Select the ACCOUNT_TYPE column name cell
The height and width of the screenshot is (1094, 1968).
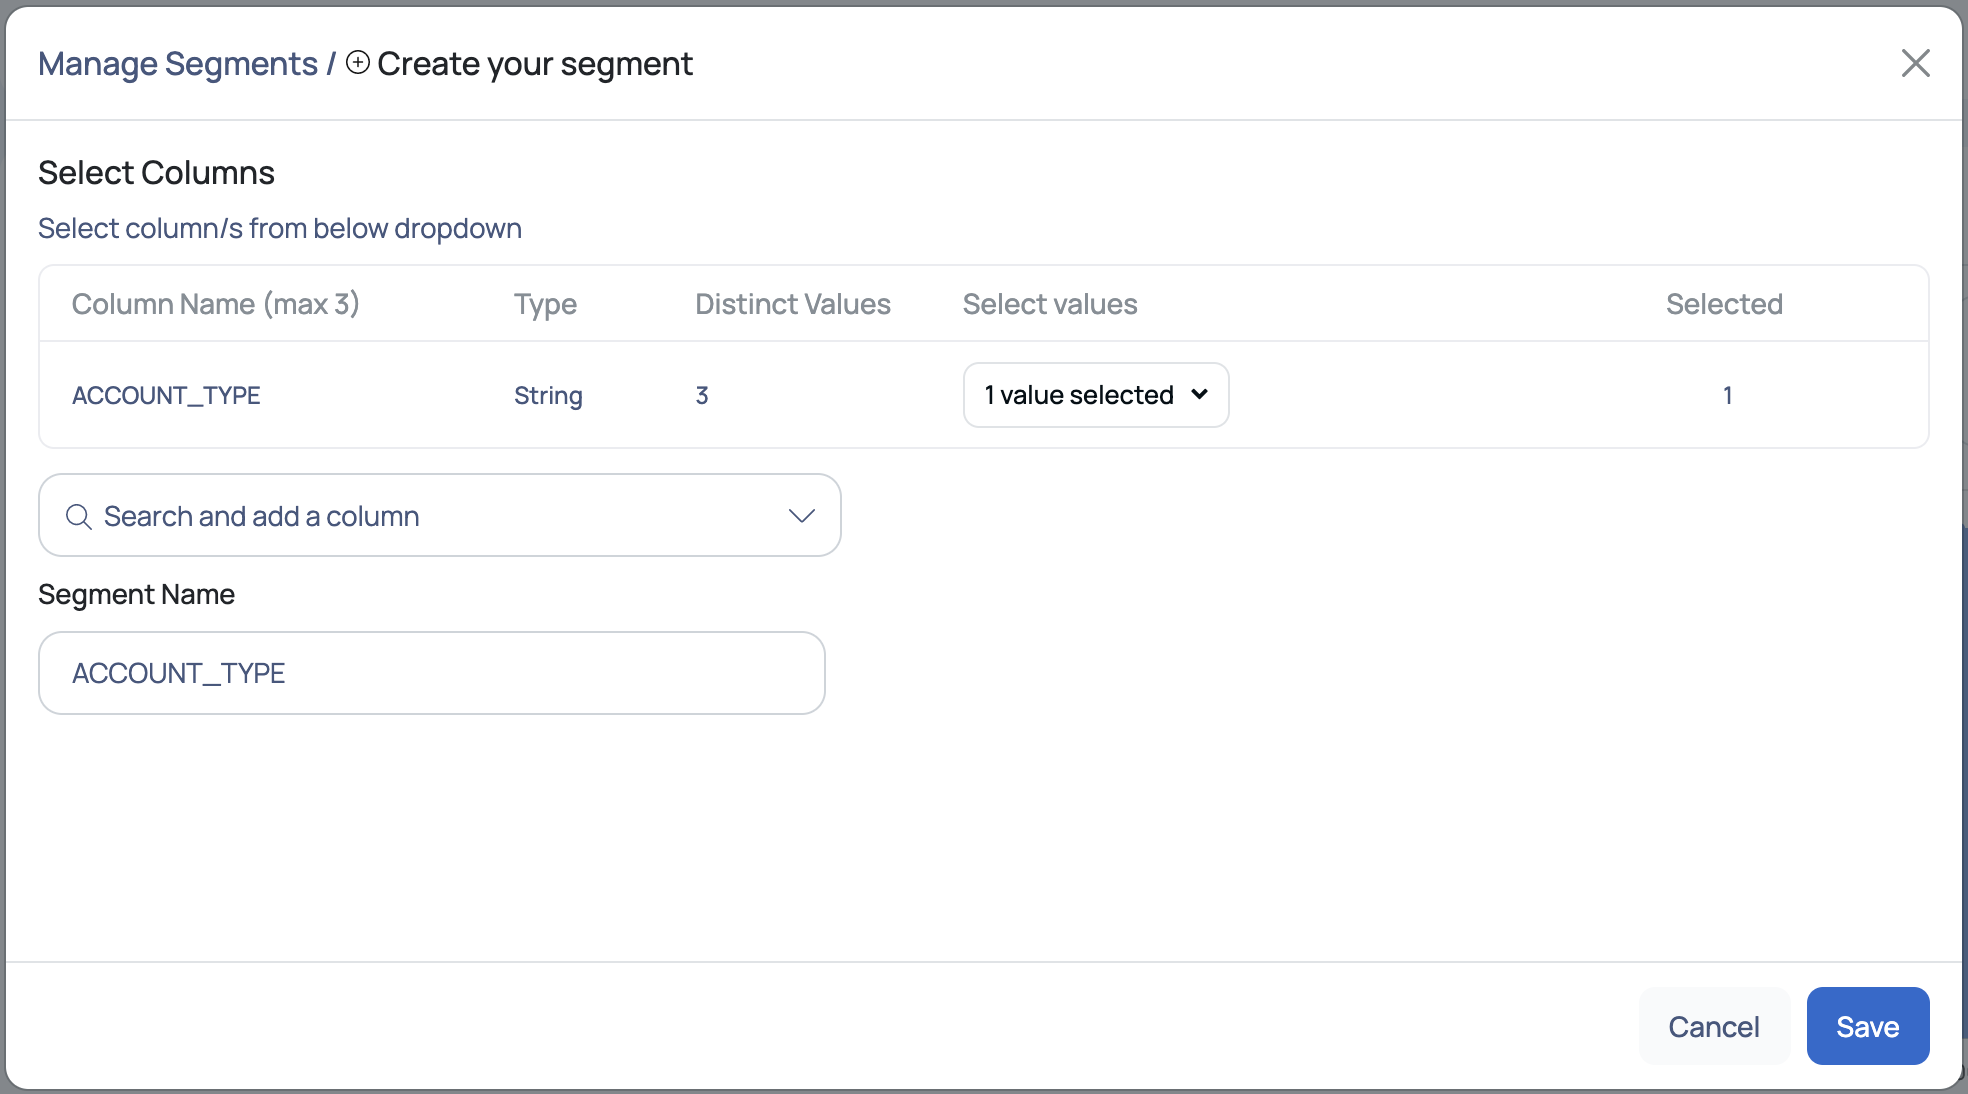pos(166,396)
